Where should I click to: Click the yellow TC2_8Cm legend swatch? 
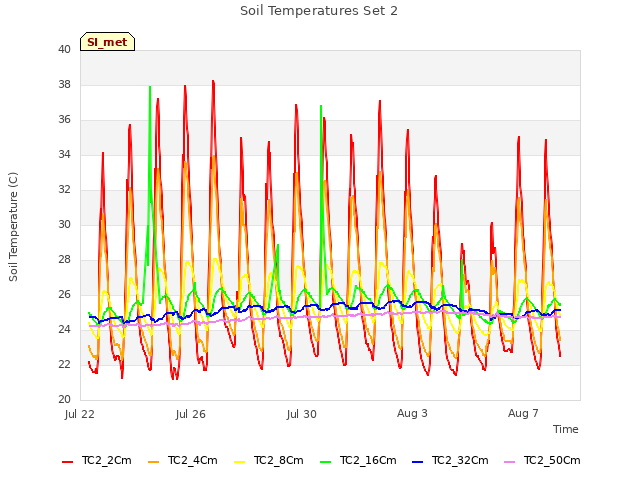pos(240,462)
